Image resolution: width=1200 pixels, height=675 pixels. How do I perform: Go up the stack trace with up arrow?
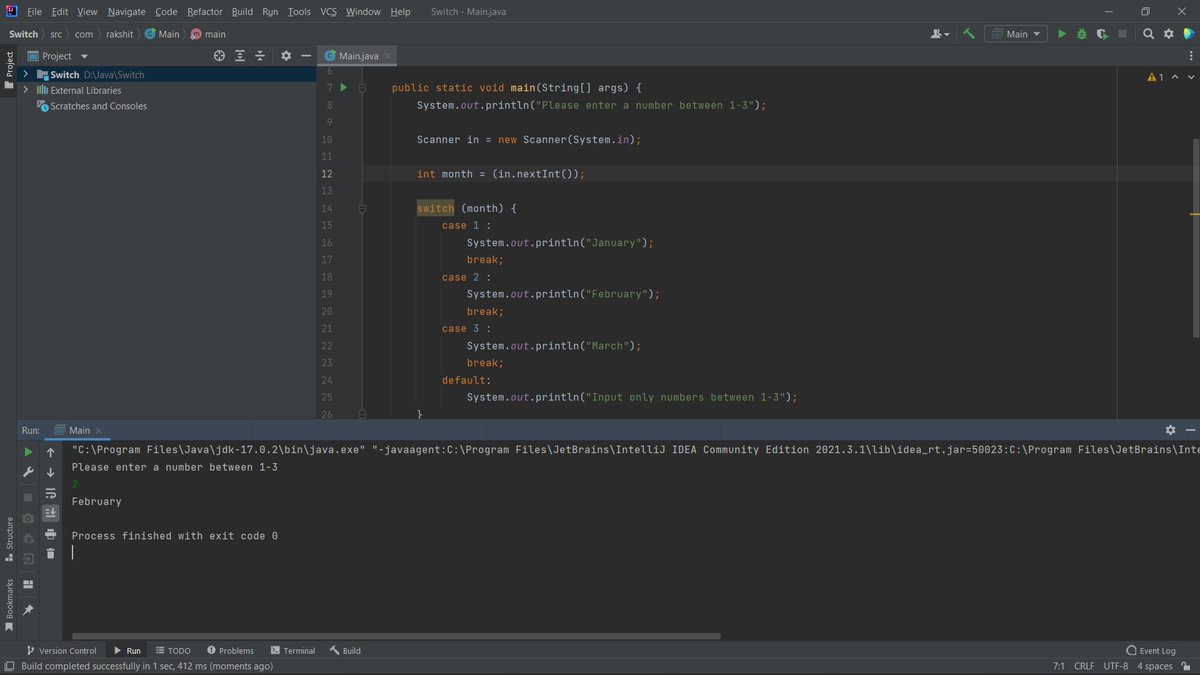click(x=50, y=452)
